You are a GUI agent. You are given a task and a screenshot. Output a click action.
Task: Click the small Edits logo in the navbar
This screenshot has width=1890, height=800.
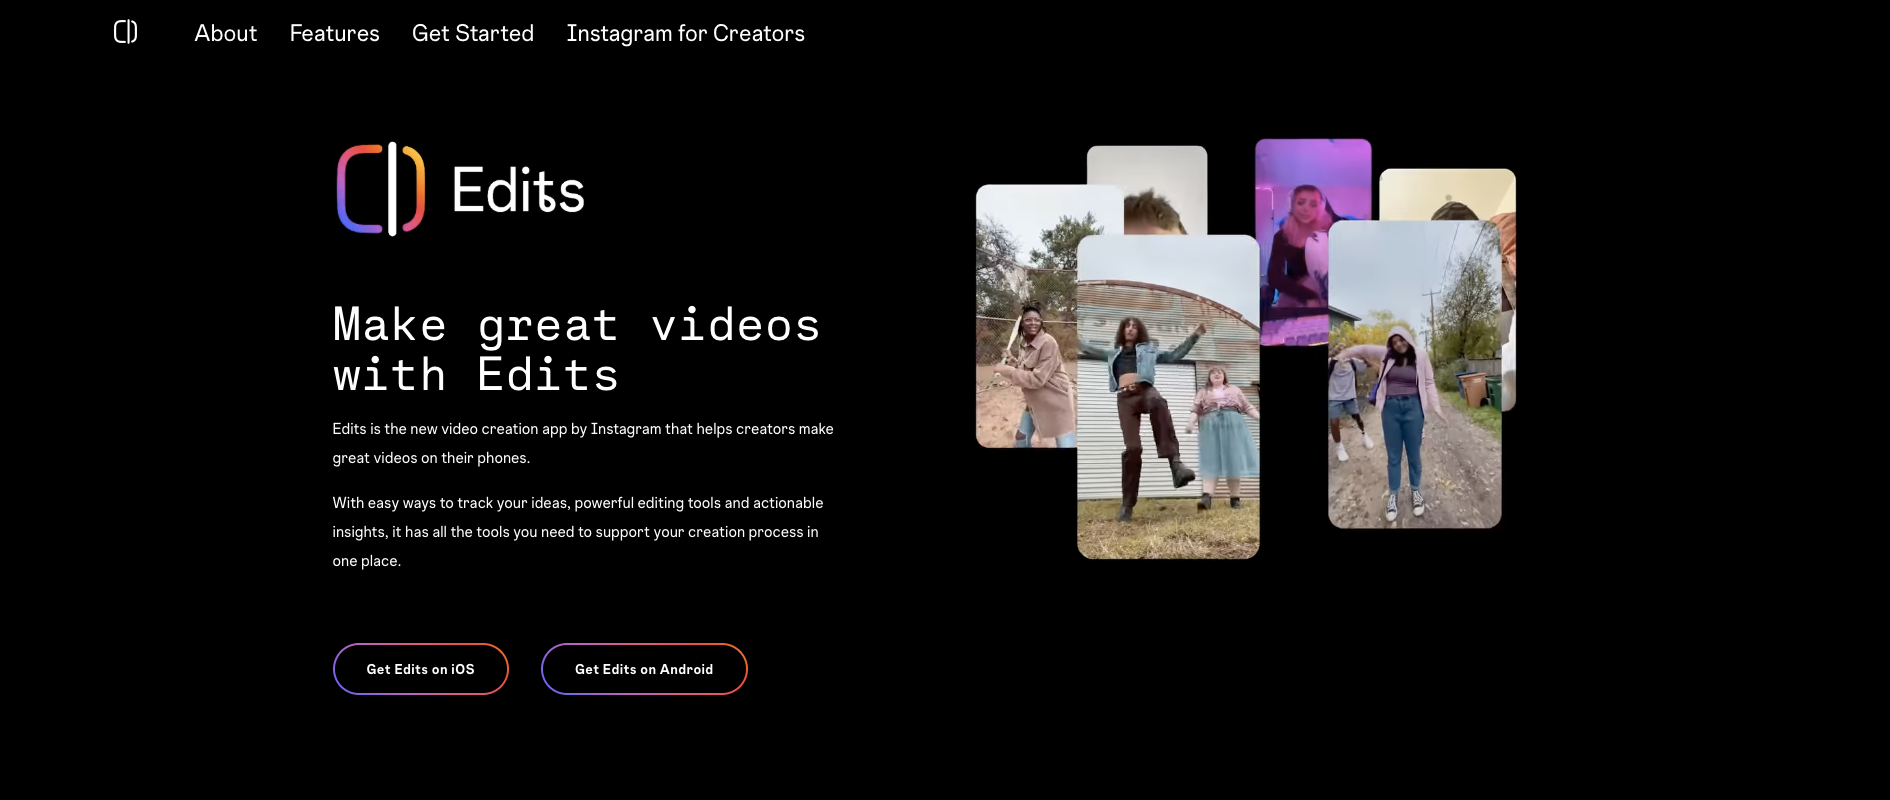pyautogui.click(x=125, y=32)
